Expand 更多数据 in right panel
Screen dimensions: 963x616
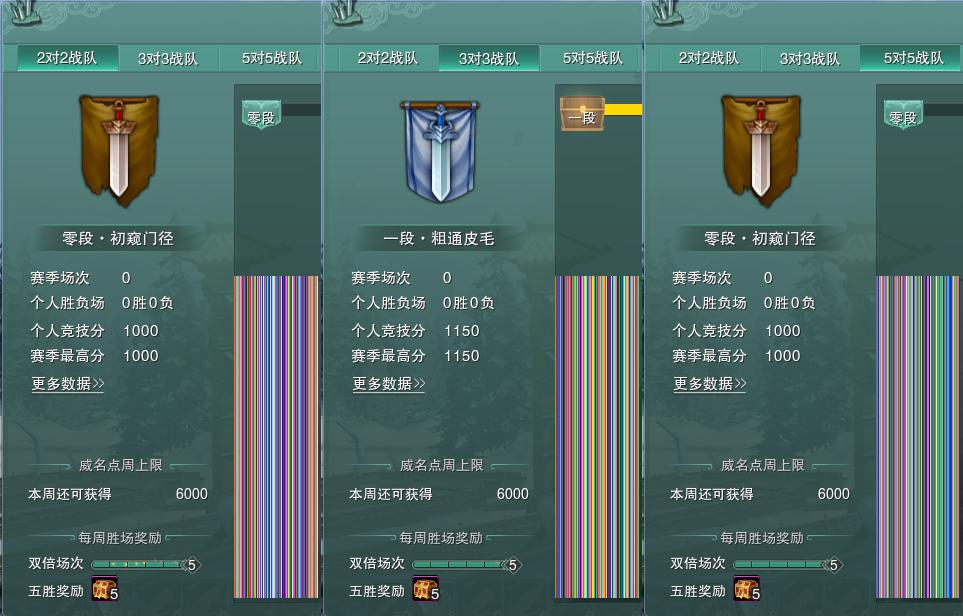709,384
